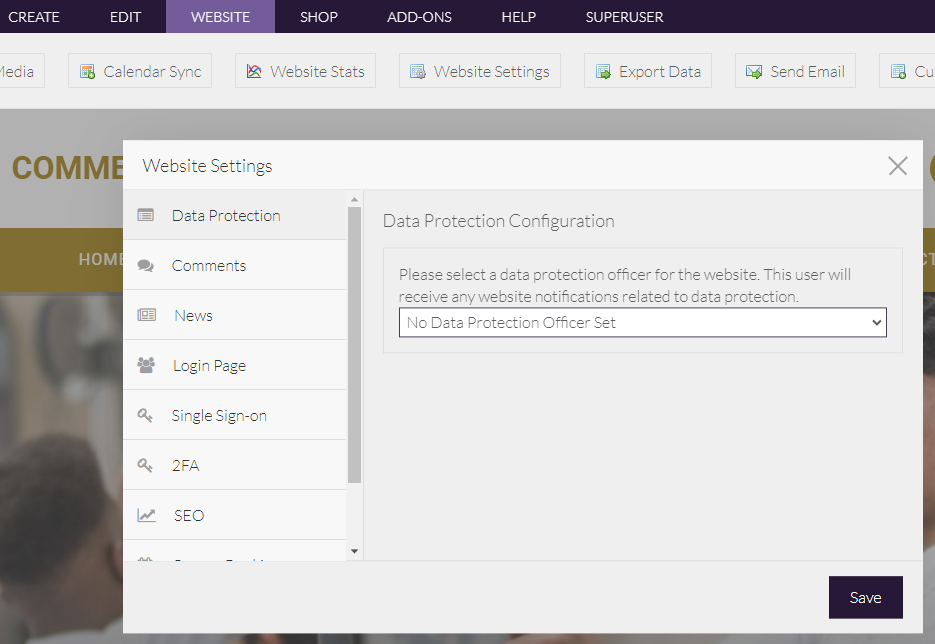Open Website Stats from the toolbar
Screen dimensions: 935x644
(305, 71)
